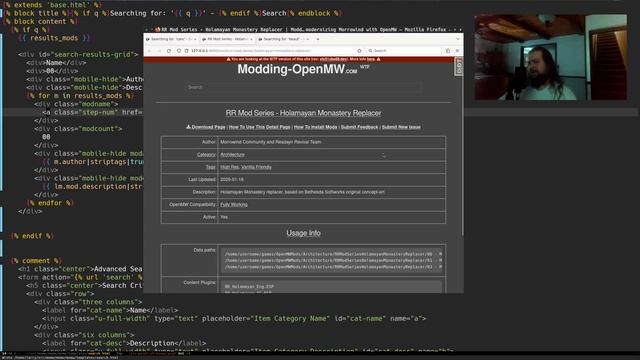Screen dimensions: 640x360
Task: Open the Fully Working compatibility link
Action: (x=234, y=204)
